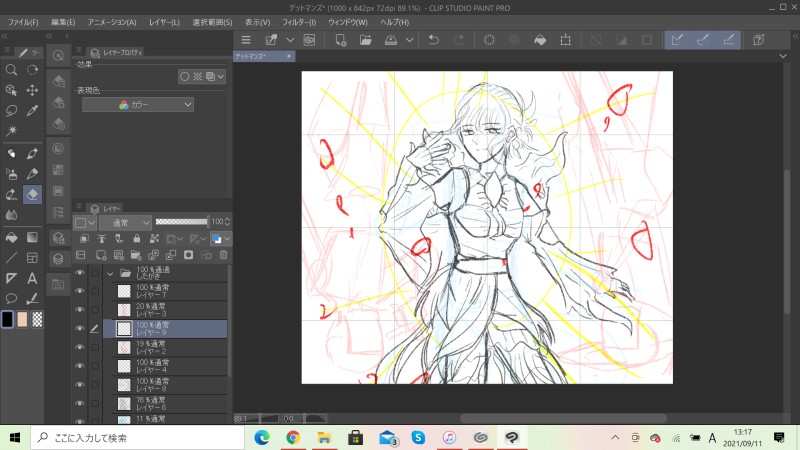Screen dimensions: 800x450
Task: Select the Eraser tool in the toolbox
Action: 33,194
